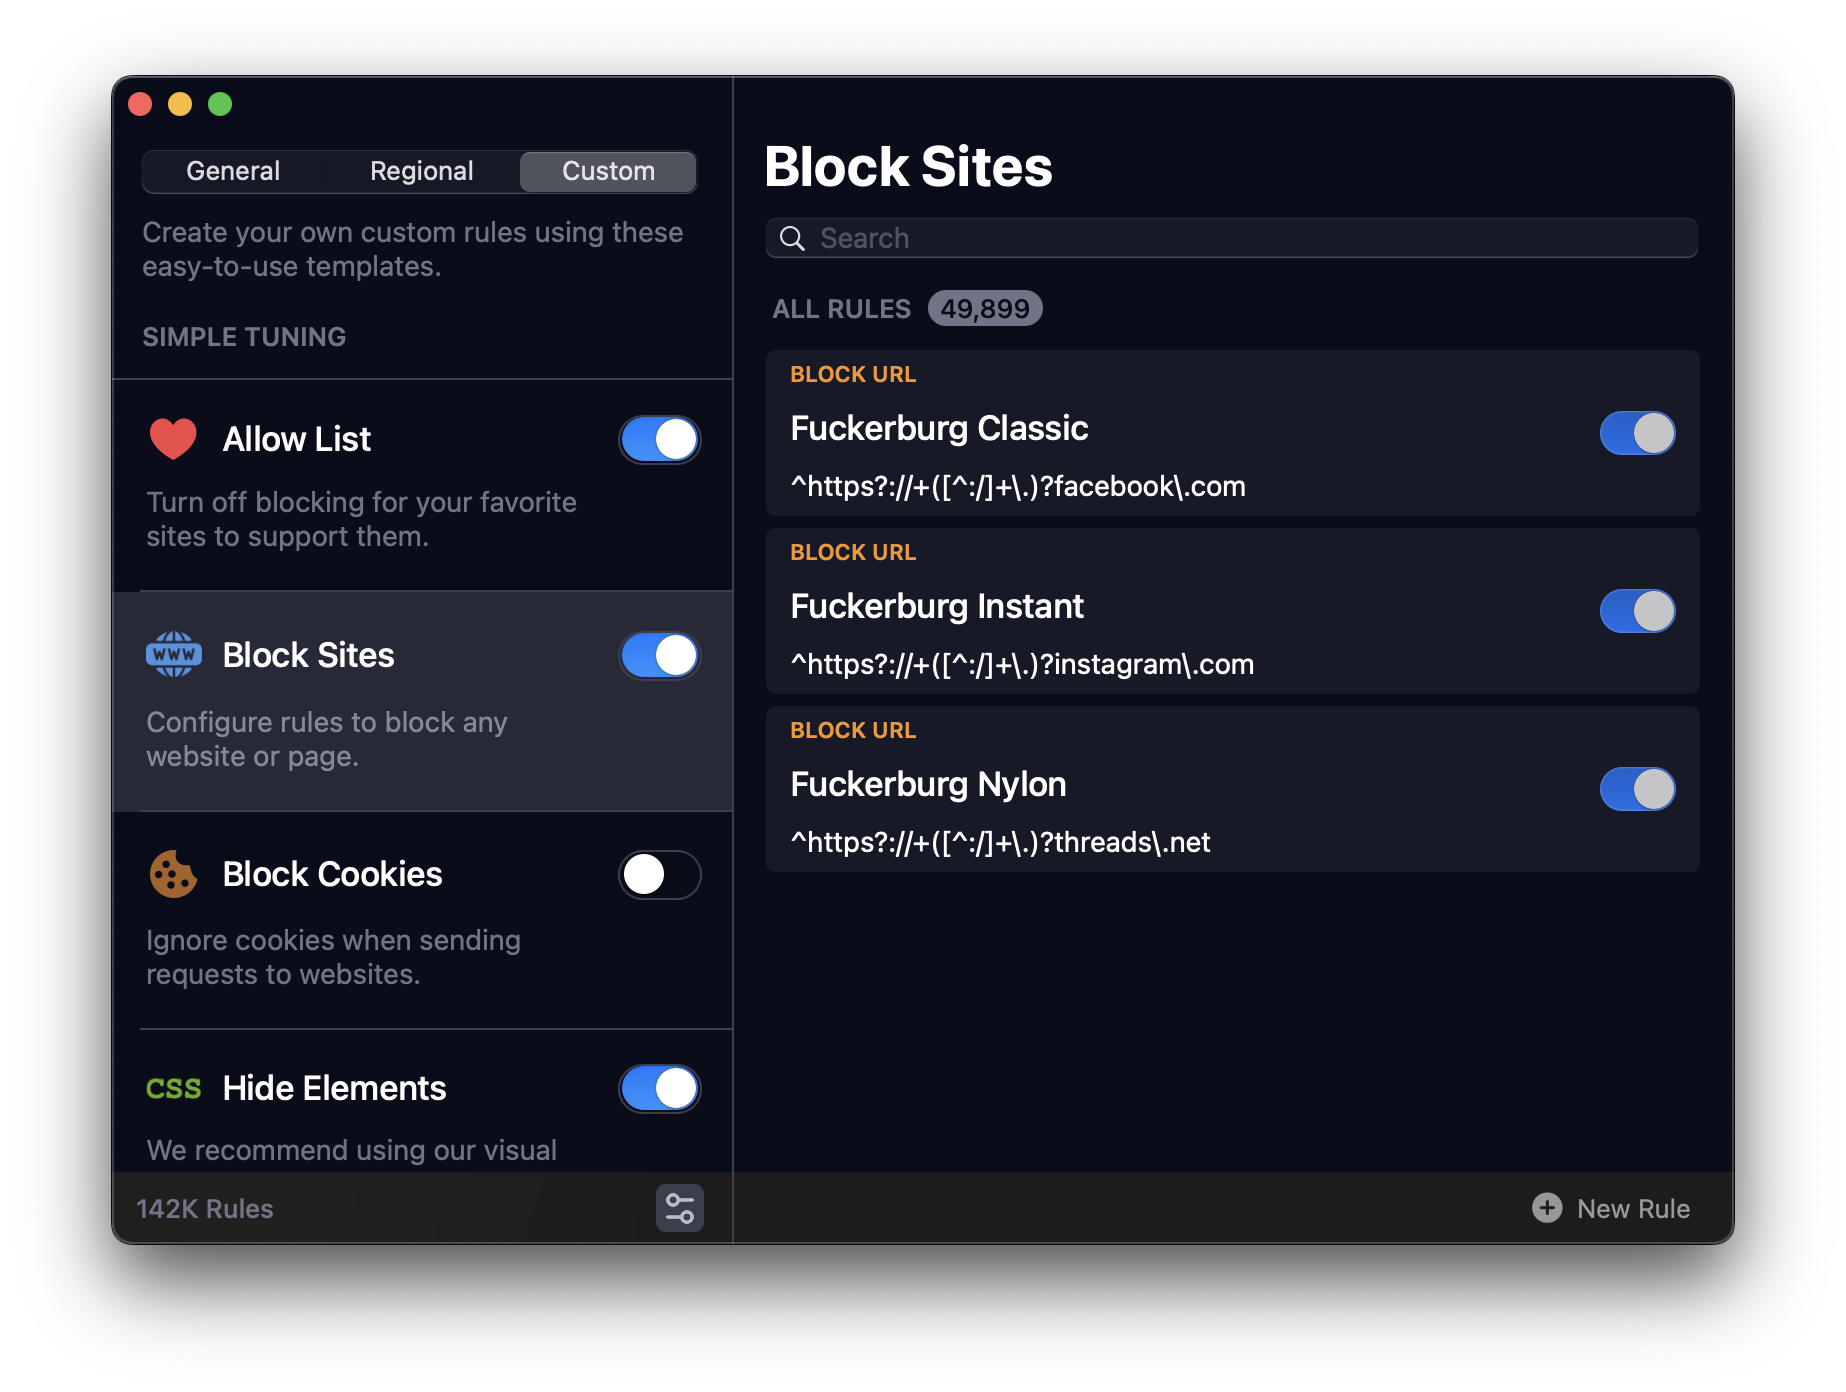Viewport: 1846px width, 1392px height.
Task: Disable the Block Sites switch
Action: coord(660,655)
